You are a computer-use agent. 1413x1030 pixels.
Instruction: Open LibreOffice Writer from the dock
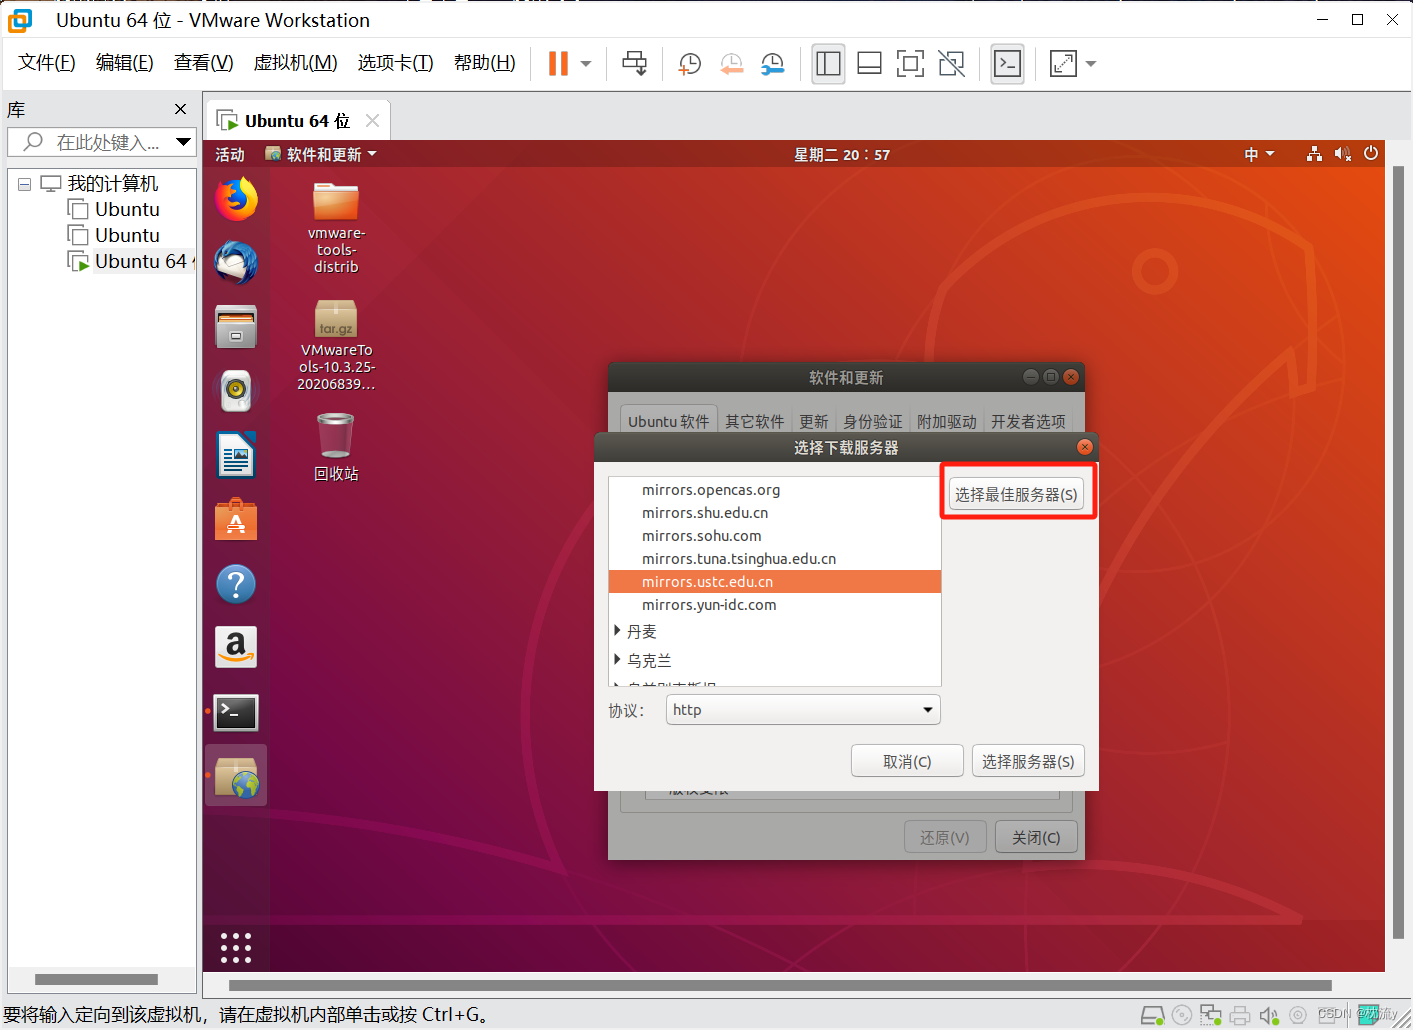tap(236, 455)
